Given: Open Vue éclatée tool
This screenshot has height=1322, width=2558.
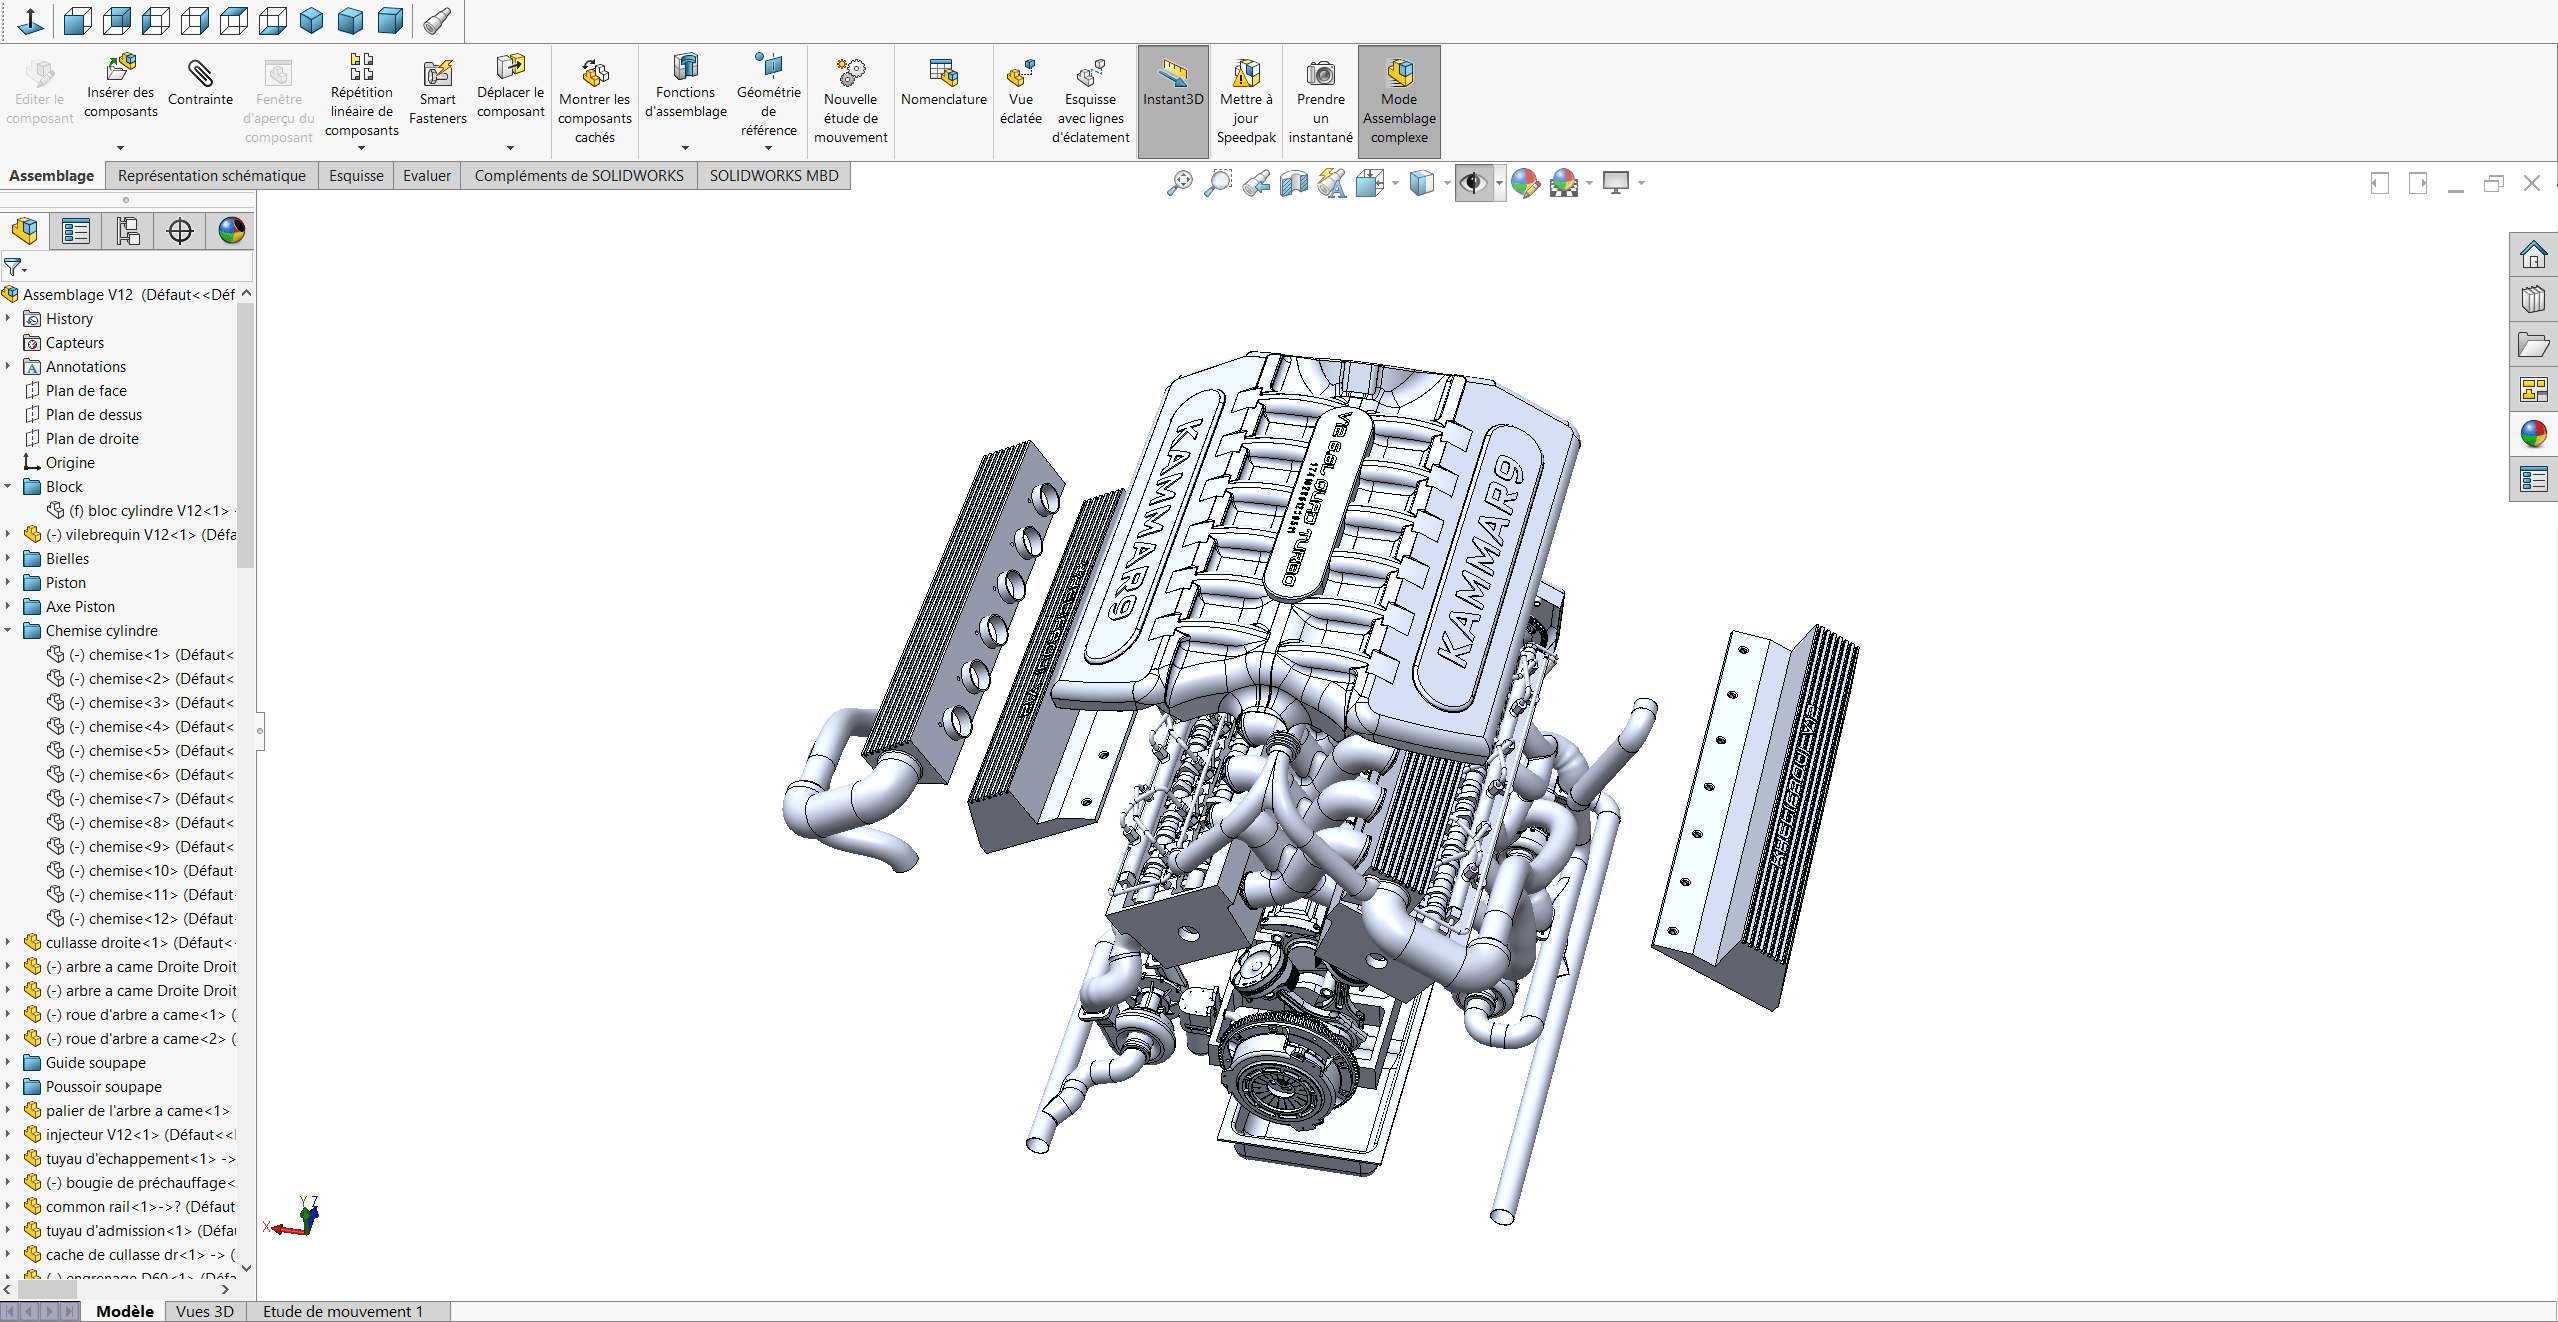Looking at the screenshot, I should [1020, 92].
